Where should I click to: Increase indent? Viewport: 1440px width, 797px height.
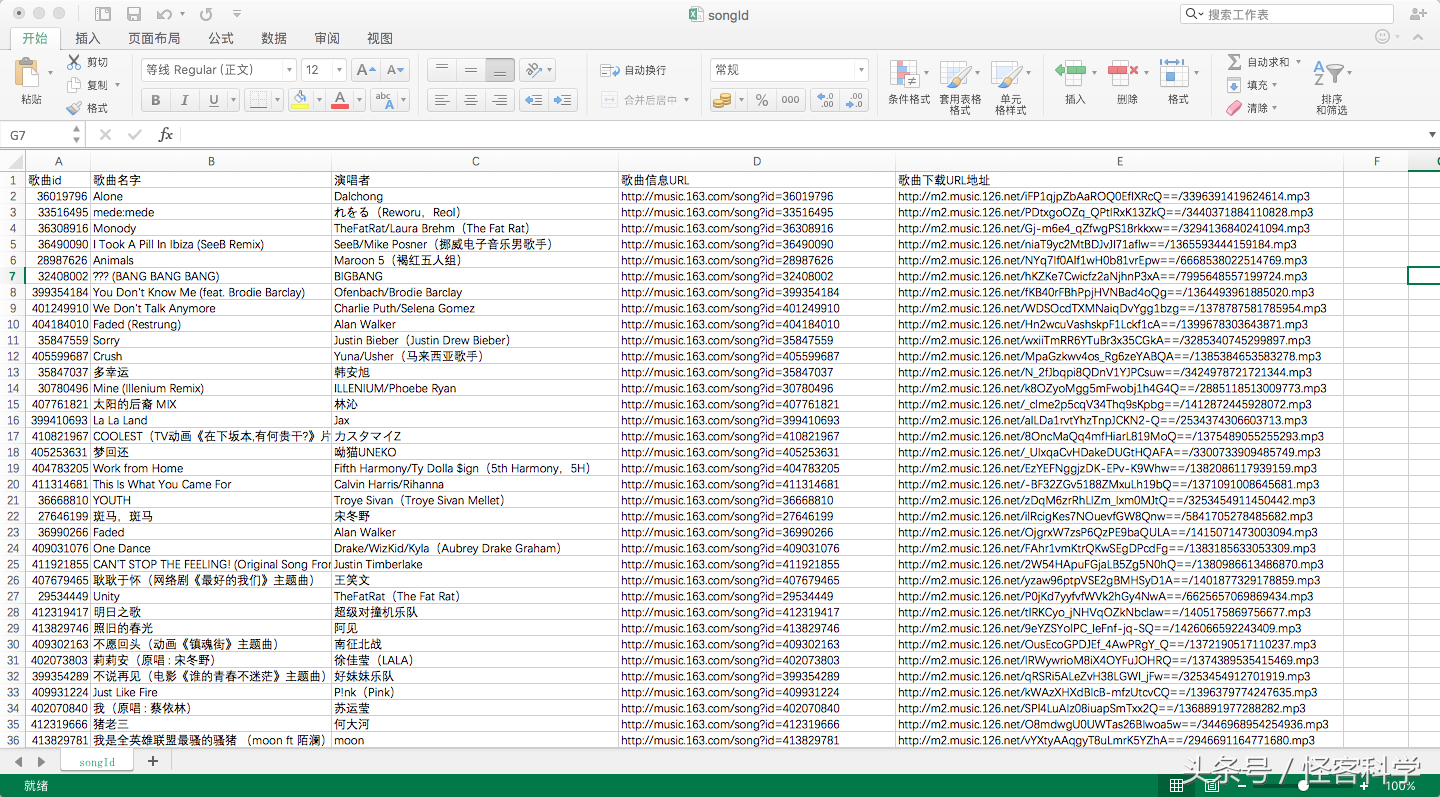click(563, 100)
